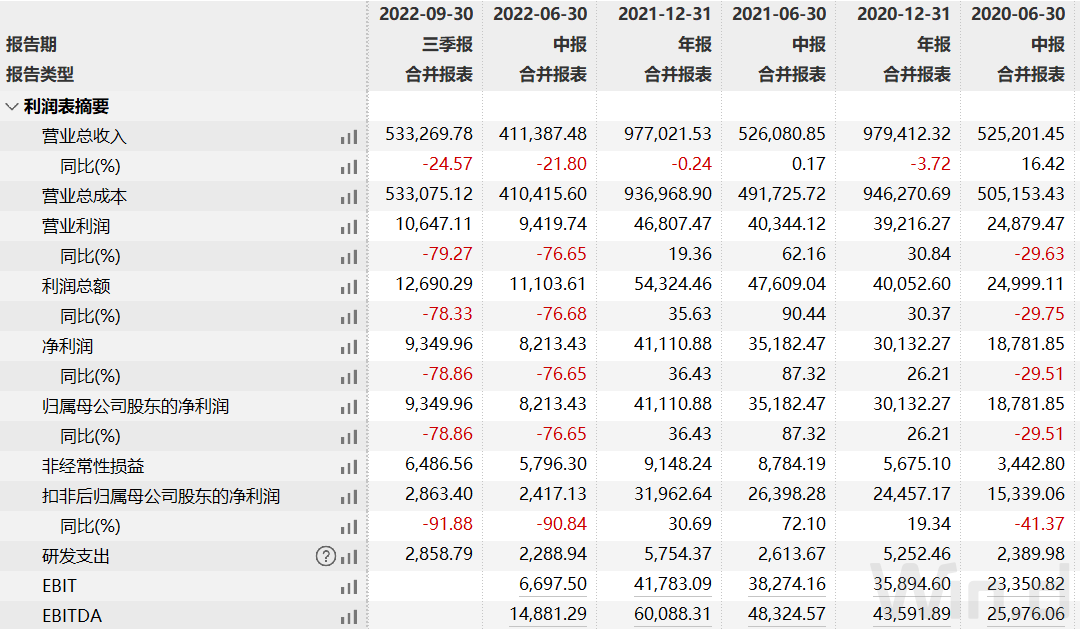Click the 净利润 row label

coord(67,346)
